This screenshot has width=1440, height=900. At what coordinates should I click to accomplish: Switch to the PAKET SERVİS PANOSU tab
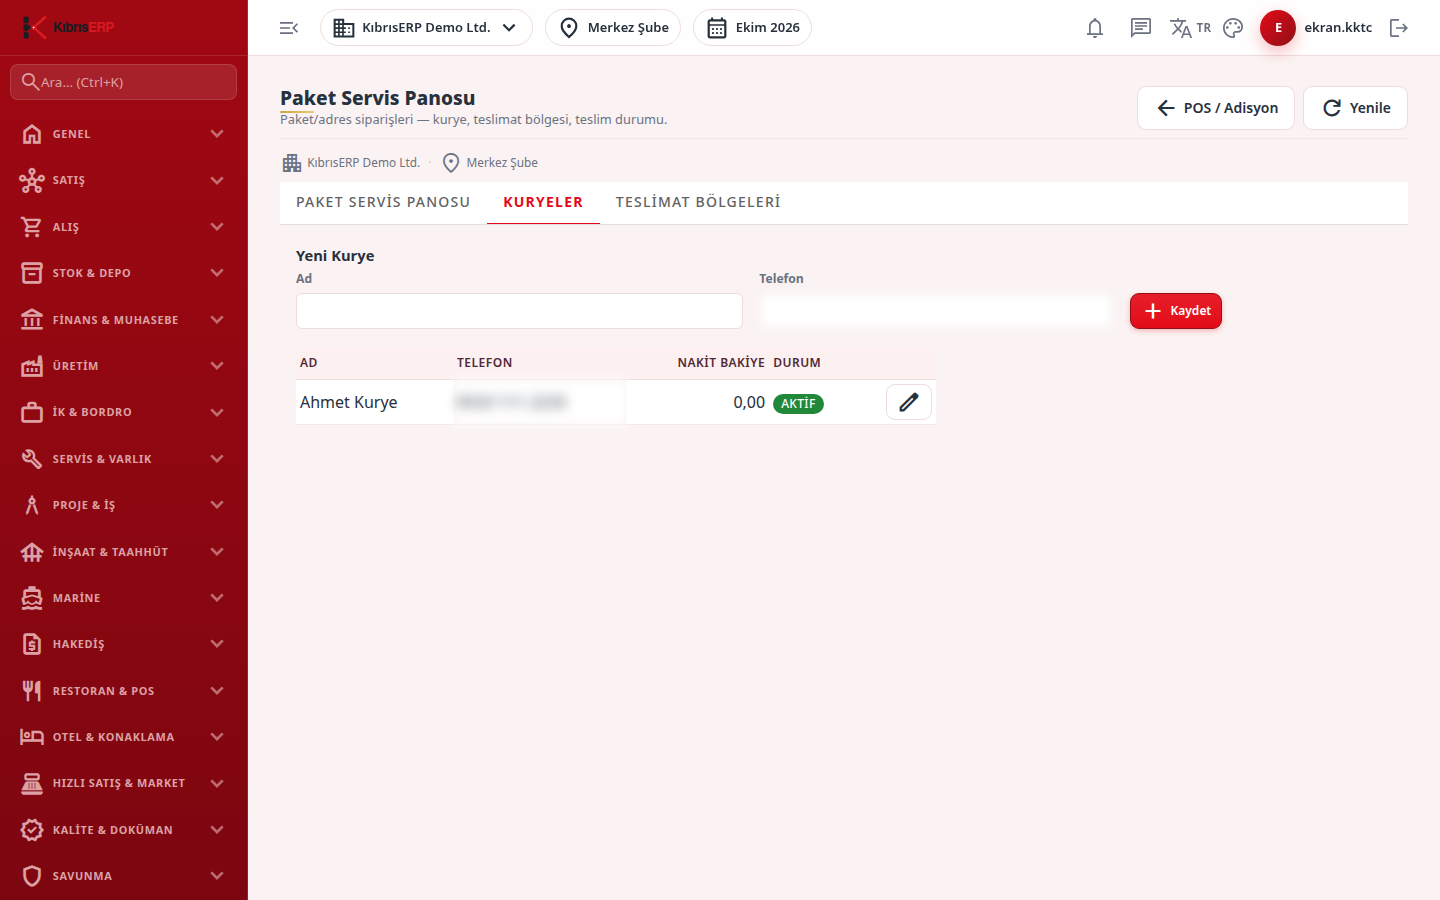click(x=383, y=202)
